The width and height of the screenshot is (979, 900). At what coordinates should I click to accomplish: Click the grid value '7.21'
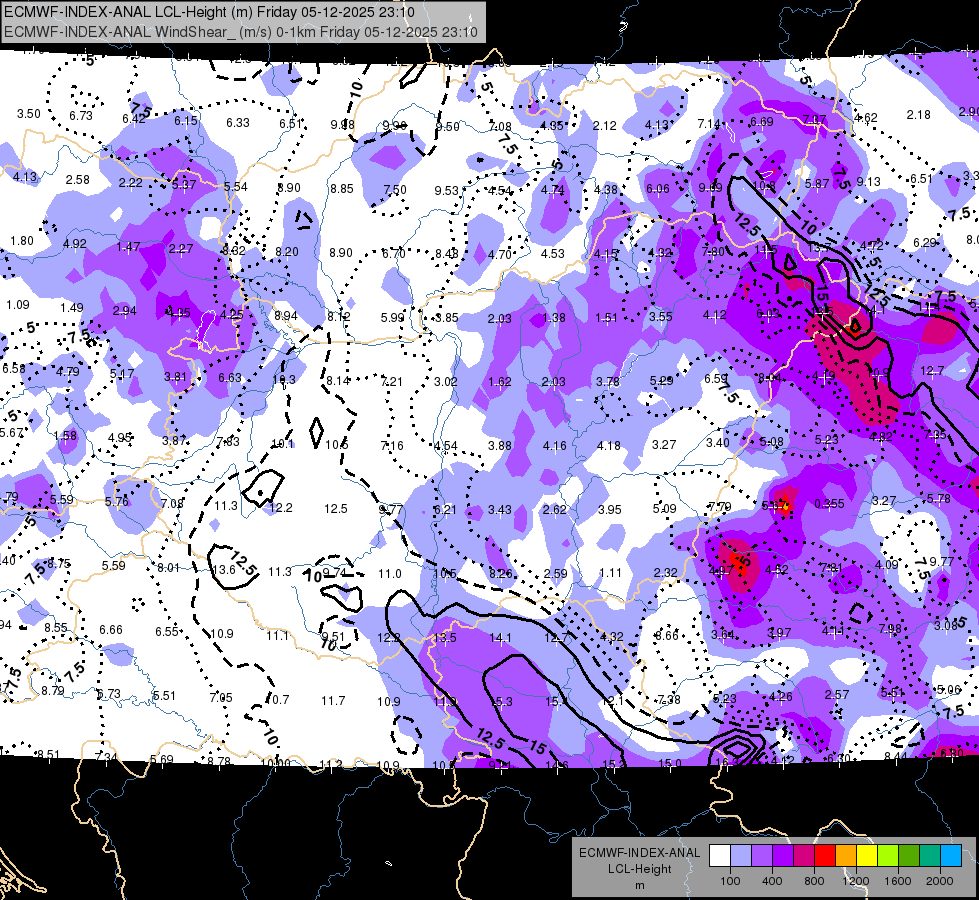click(391, 382)
